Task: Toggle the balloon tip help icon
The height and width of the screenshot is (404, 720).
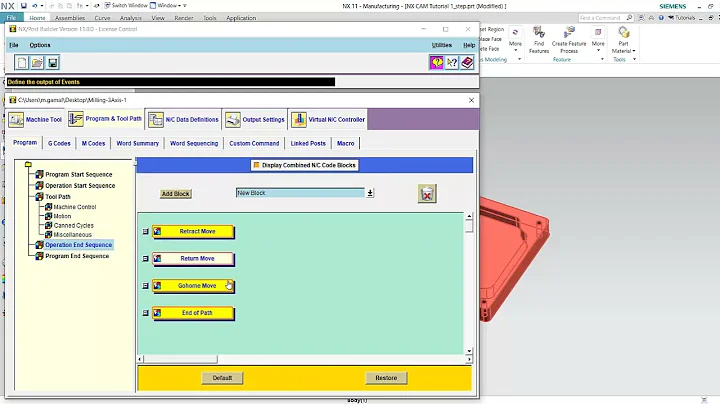Action: 436,62
